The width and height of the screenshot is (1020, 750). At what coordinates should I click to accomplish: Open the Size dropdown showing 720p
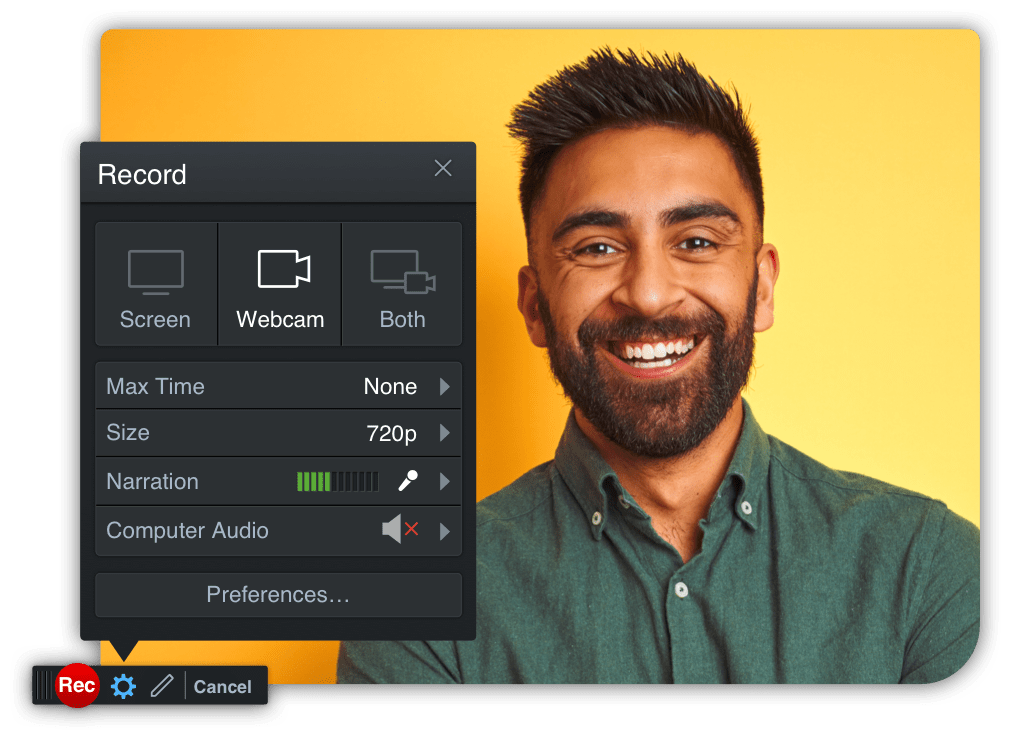pos(447,433)
